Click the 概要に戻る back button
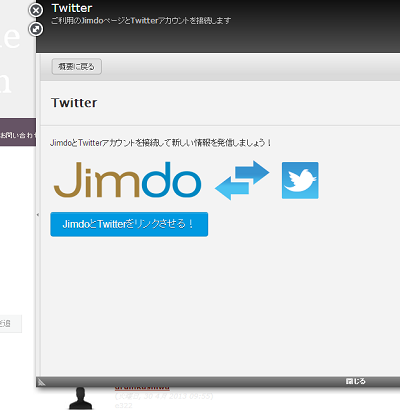The height and width of the screenshot is (410, 400). click(x=77, y=67)
